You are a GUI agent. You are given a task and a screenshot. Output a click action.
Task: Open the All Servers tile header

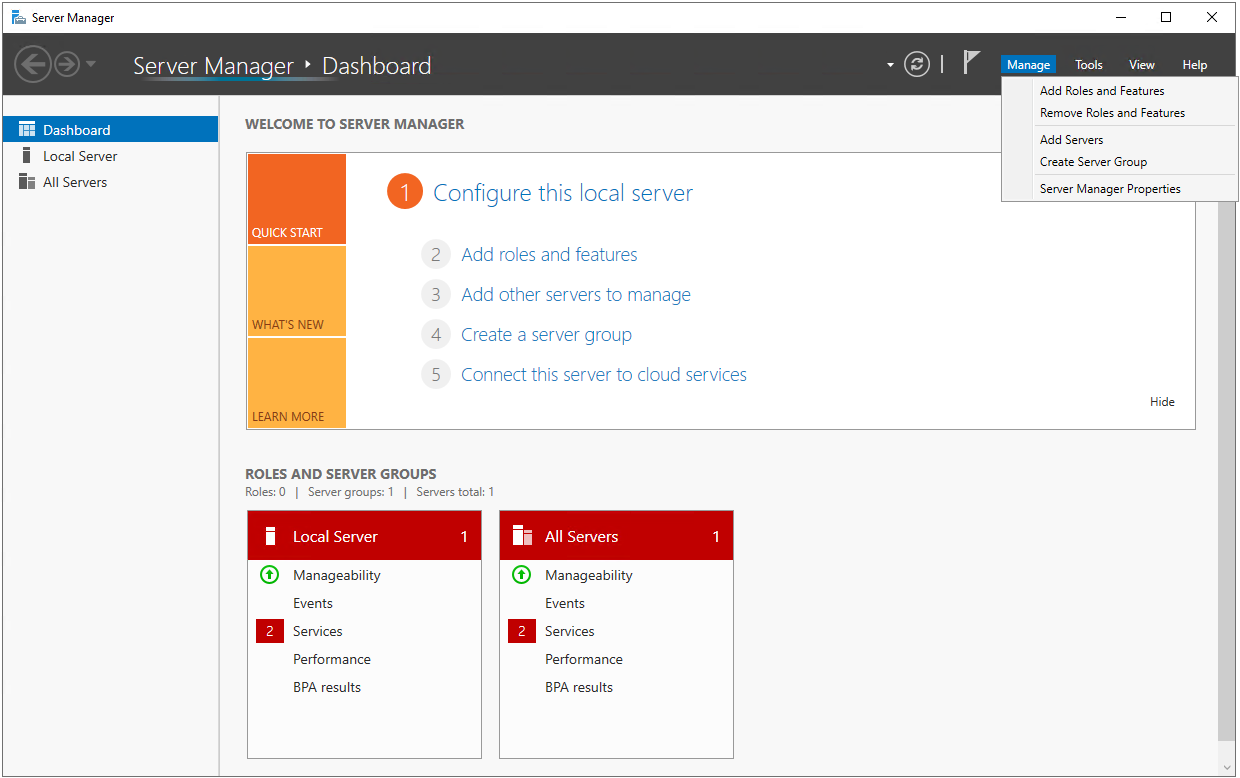point(616,536)
